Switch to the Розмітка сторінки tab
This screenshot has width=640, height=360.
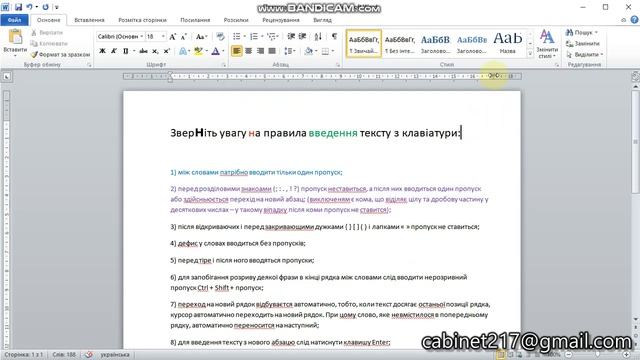coord(142,20)
